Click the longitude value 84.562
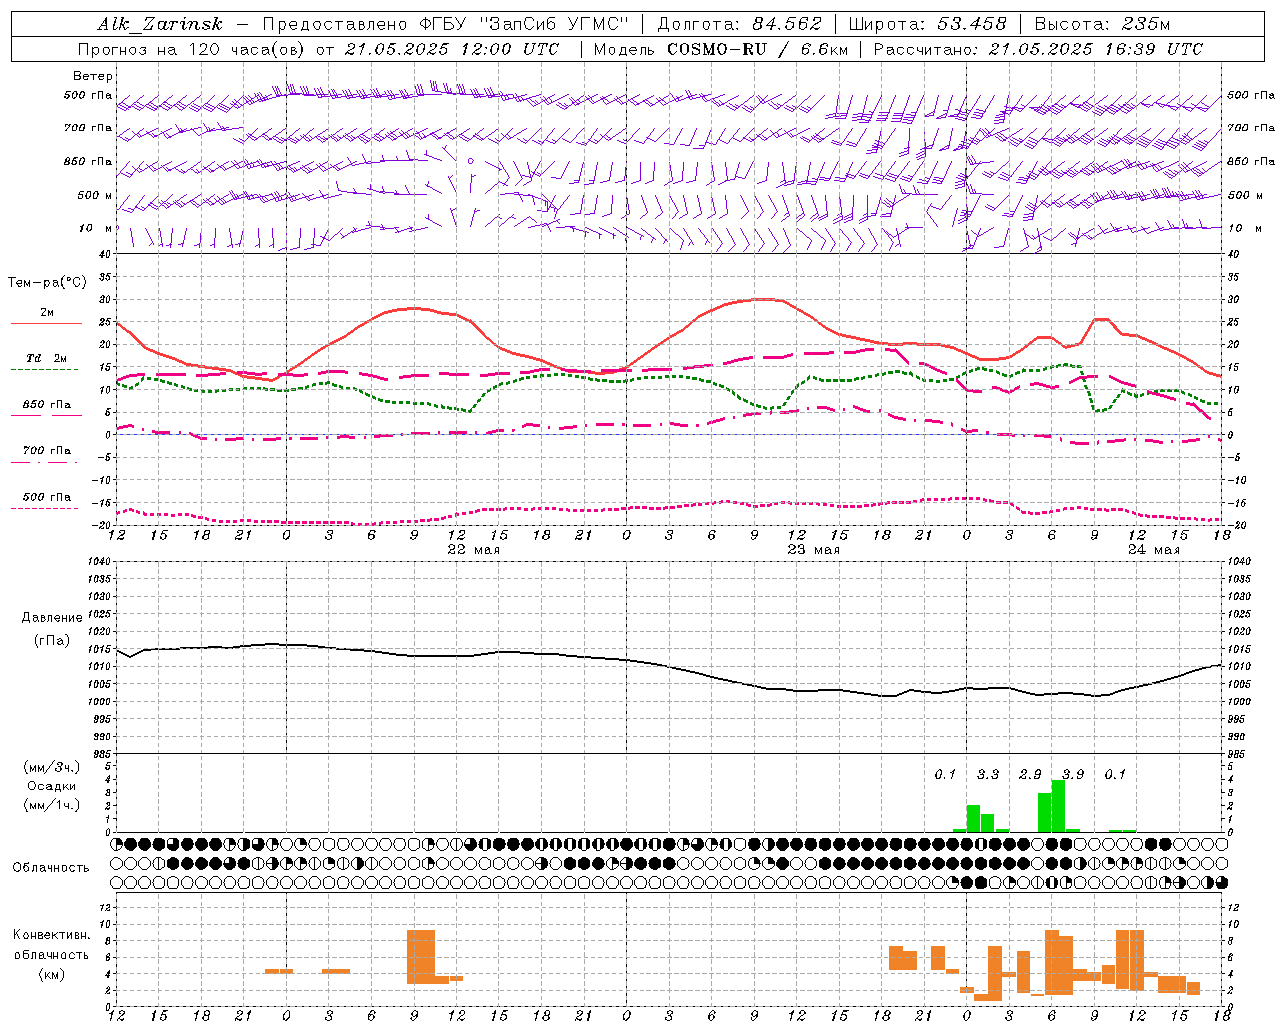This screenshot has width=1280, height=1024. coord(787,24)
